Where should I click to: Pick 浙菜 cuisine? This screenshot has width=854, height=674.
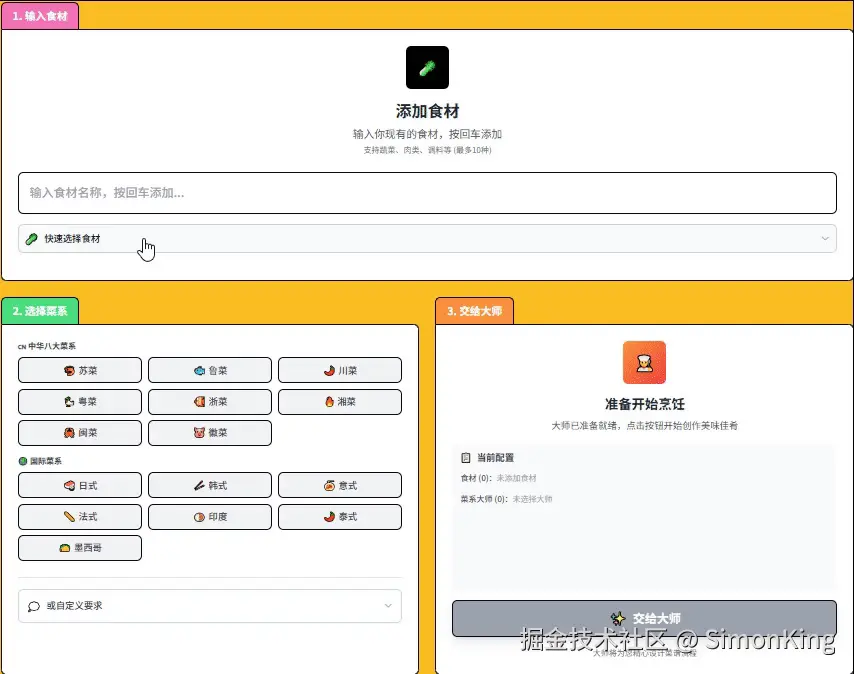click(210, 402)
